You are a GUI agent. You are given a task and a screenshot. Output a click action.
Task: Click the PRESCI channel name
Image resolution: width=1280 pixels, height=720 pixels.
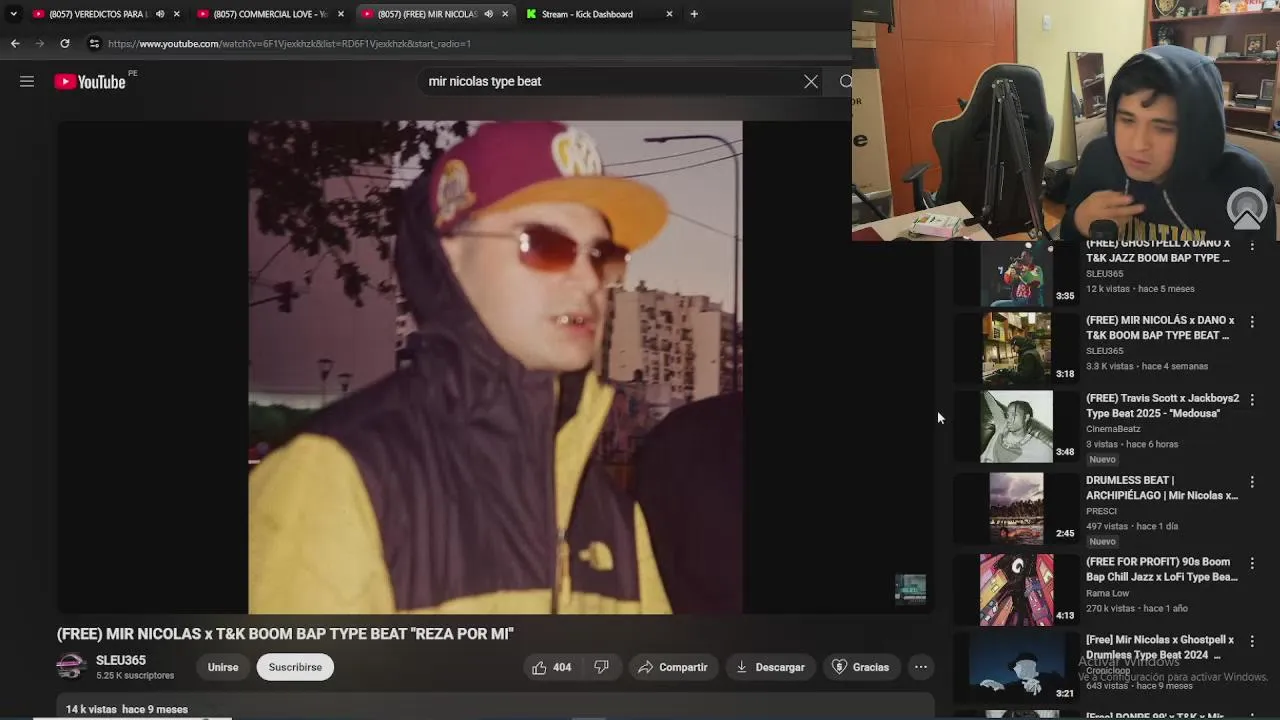tap(1101, 511)
